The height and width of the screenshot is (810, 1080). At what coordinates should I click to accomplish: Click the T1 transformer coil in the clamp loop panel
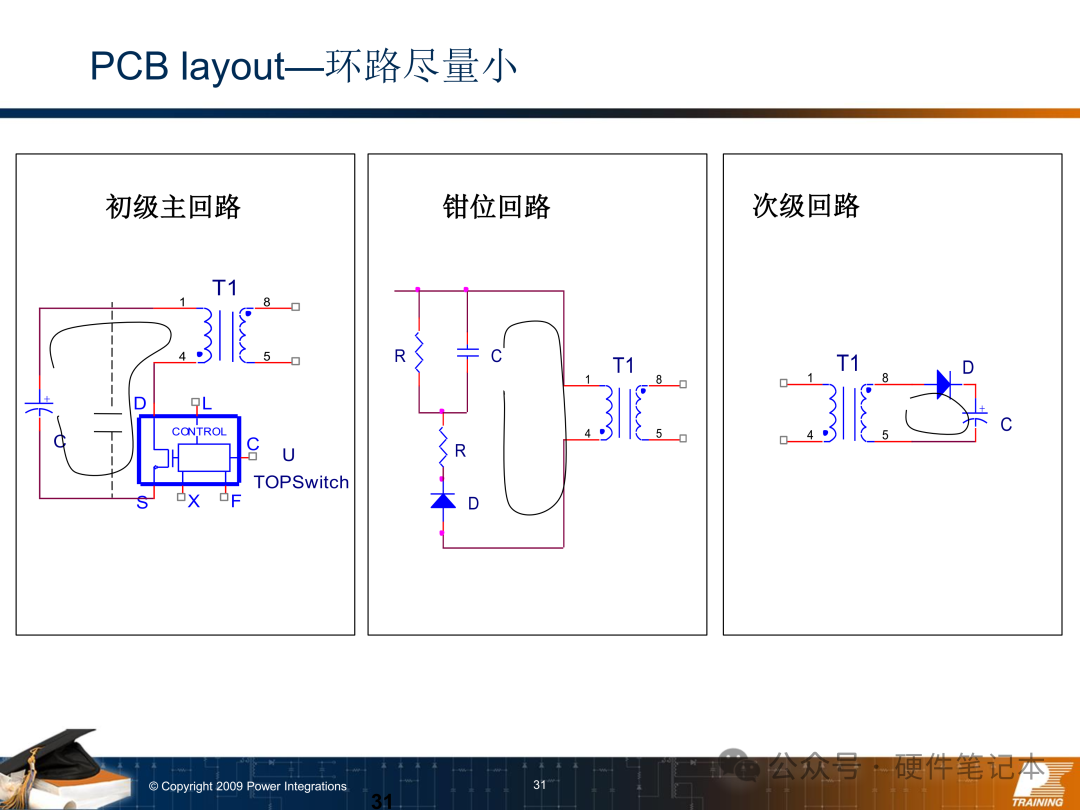pyautogui.click(x=623, y=410)
